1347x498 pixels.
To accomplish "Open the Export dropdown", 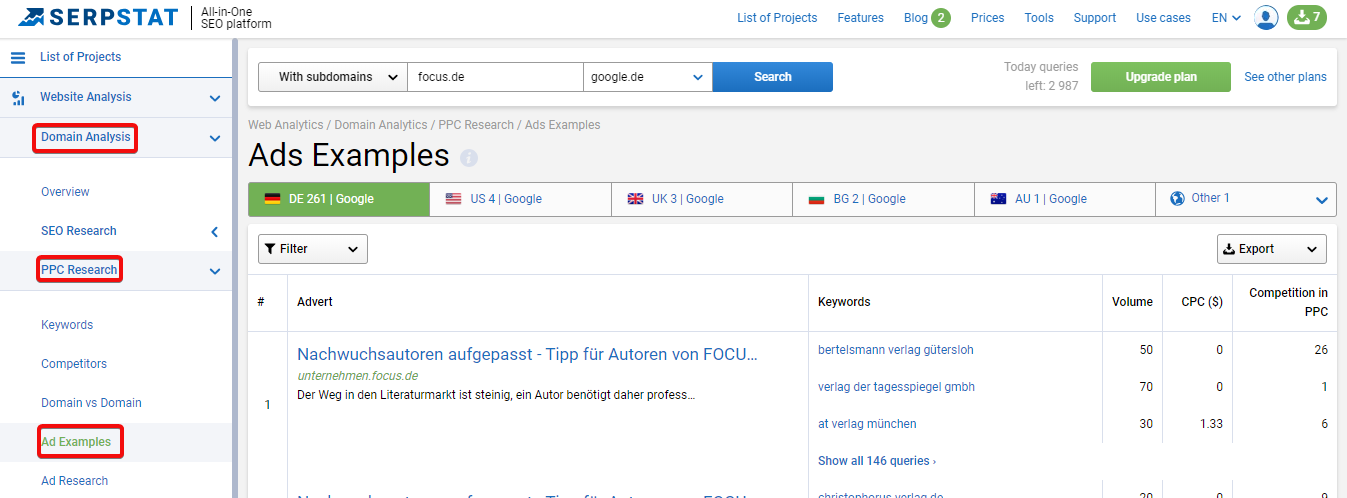I will (1272, 249).
